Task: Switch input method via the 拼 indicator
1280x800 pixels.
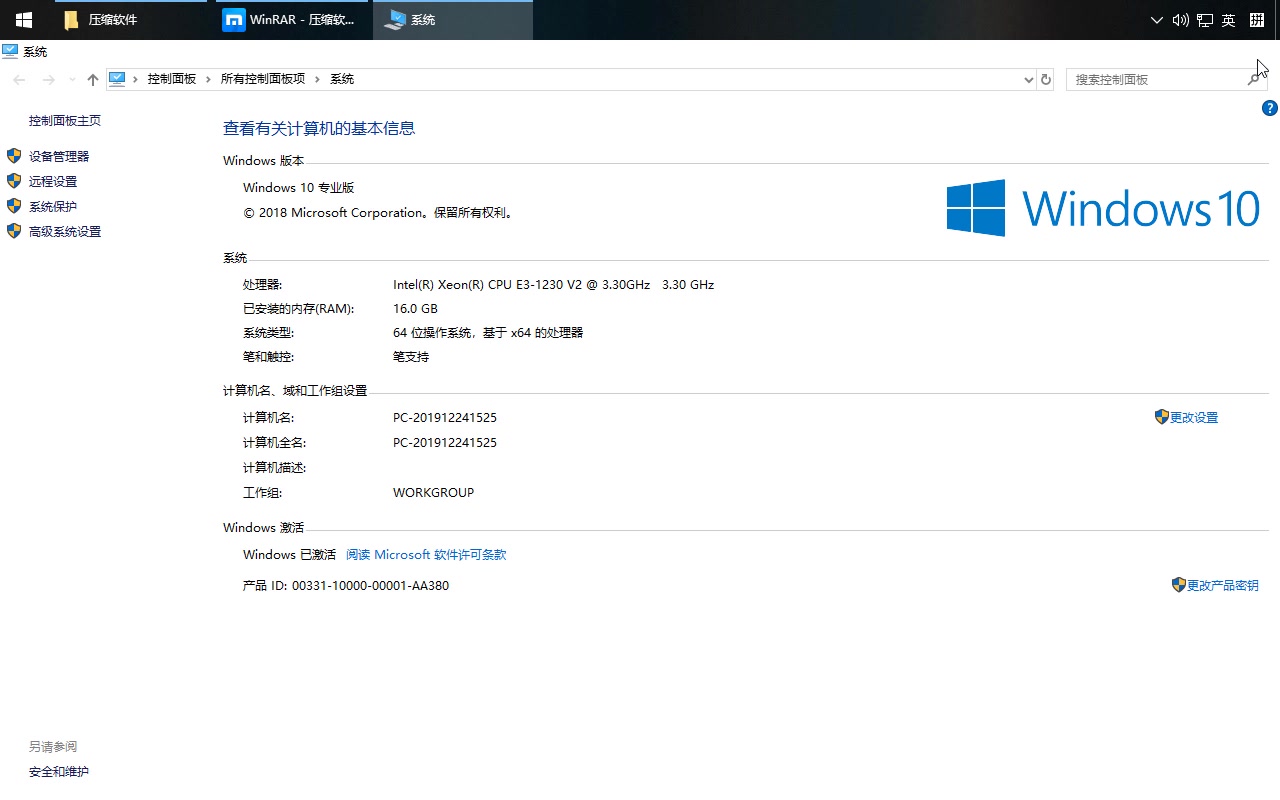Action: pos(1256,20)
